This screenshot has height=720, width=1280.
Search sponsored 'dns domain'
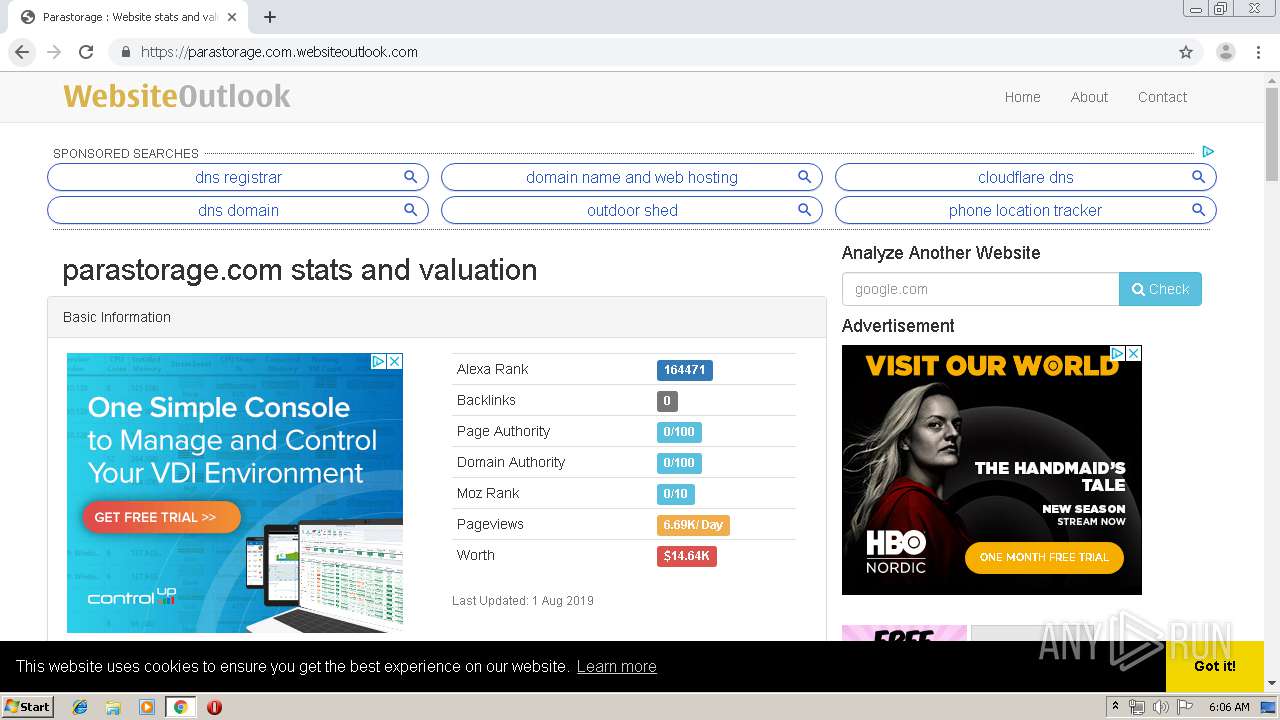[238, 210]
